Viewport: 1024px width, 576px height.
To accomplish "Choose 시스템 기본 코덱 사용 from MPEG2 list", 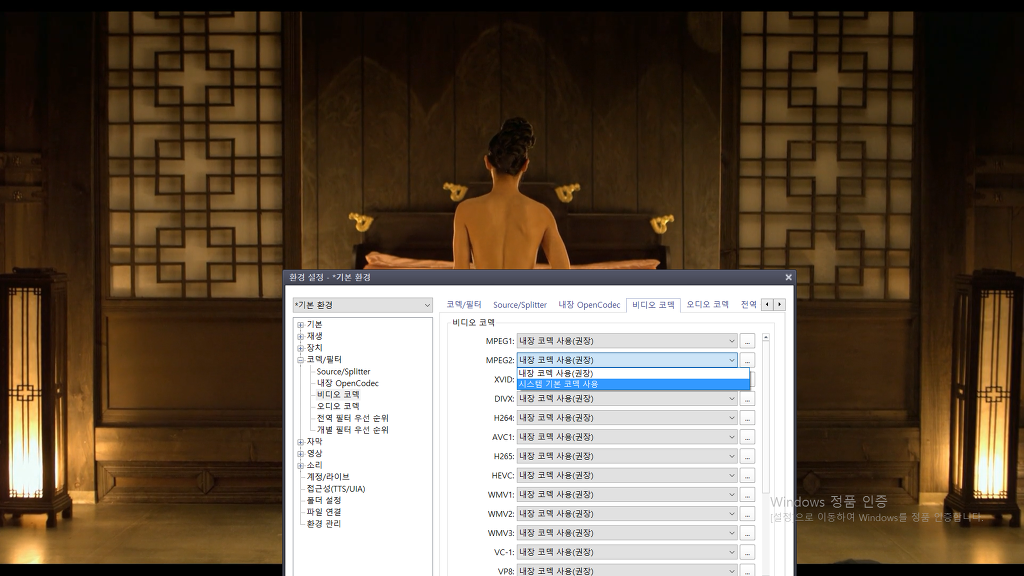I will [x=633, y=384].
